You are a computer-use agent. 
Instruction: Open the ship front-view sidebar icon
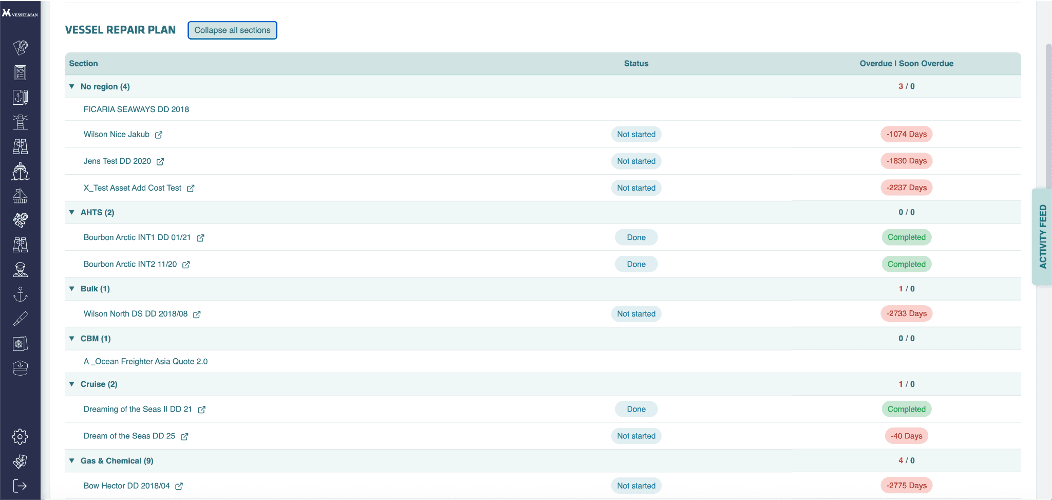(x=20, y=171)
